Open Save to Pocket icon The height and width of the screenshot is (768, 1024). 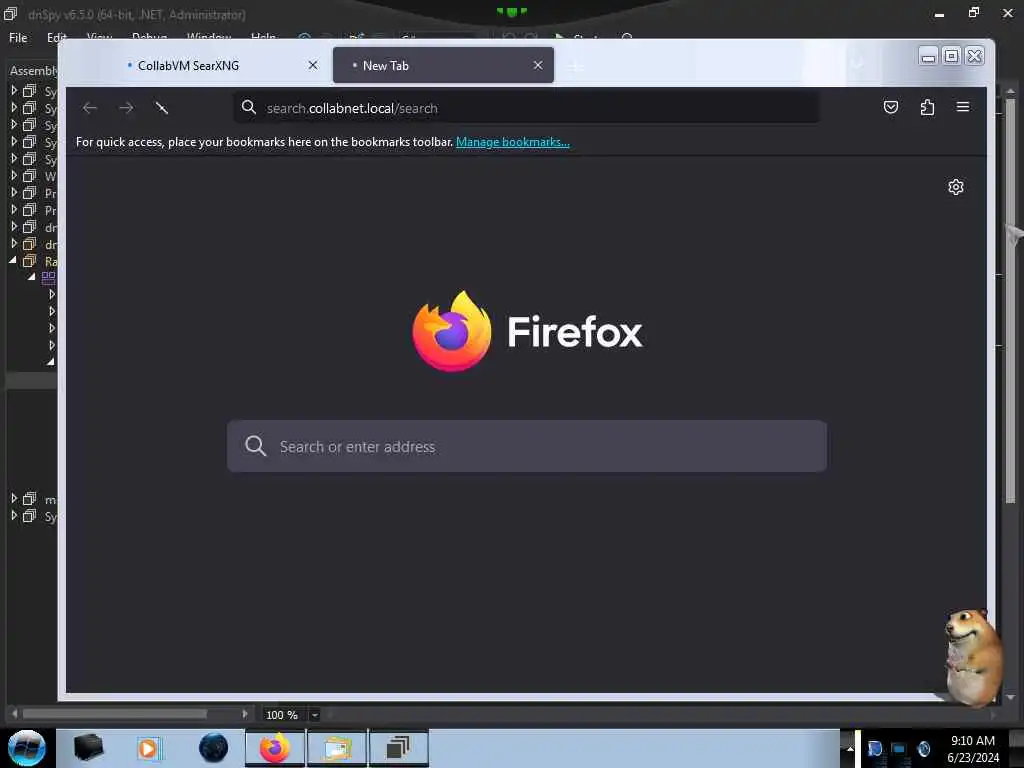pos(891,107)
